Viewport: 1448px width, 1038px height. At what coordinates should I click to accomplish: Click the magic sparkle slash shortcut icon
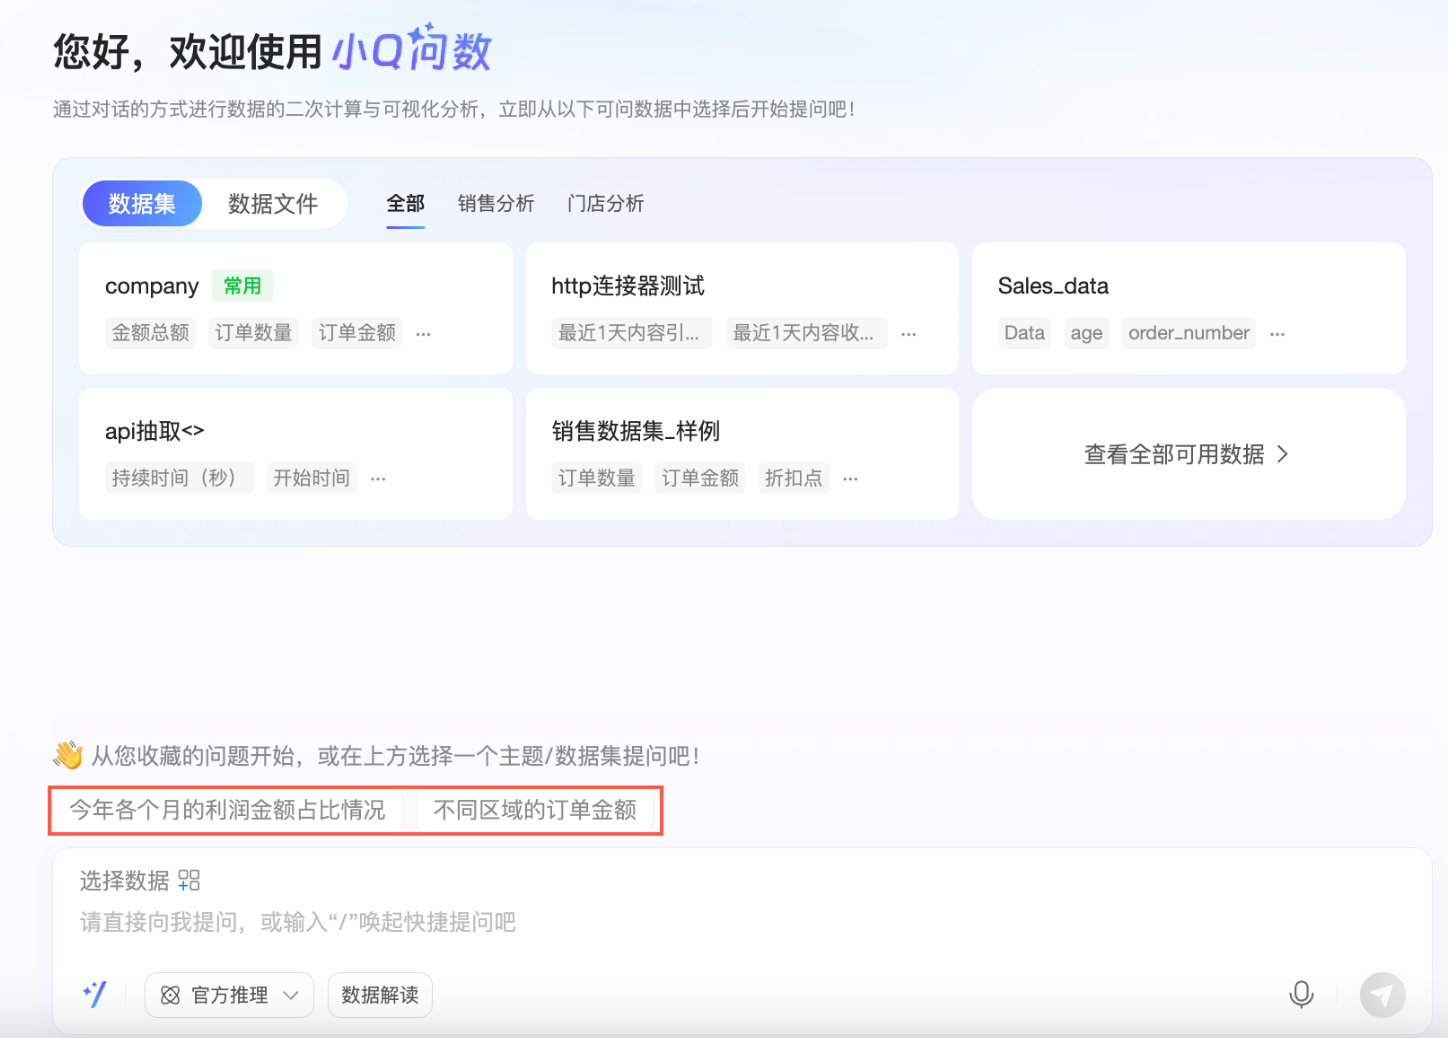(94, 994)
